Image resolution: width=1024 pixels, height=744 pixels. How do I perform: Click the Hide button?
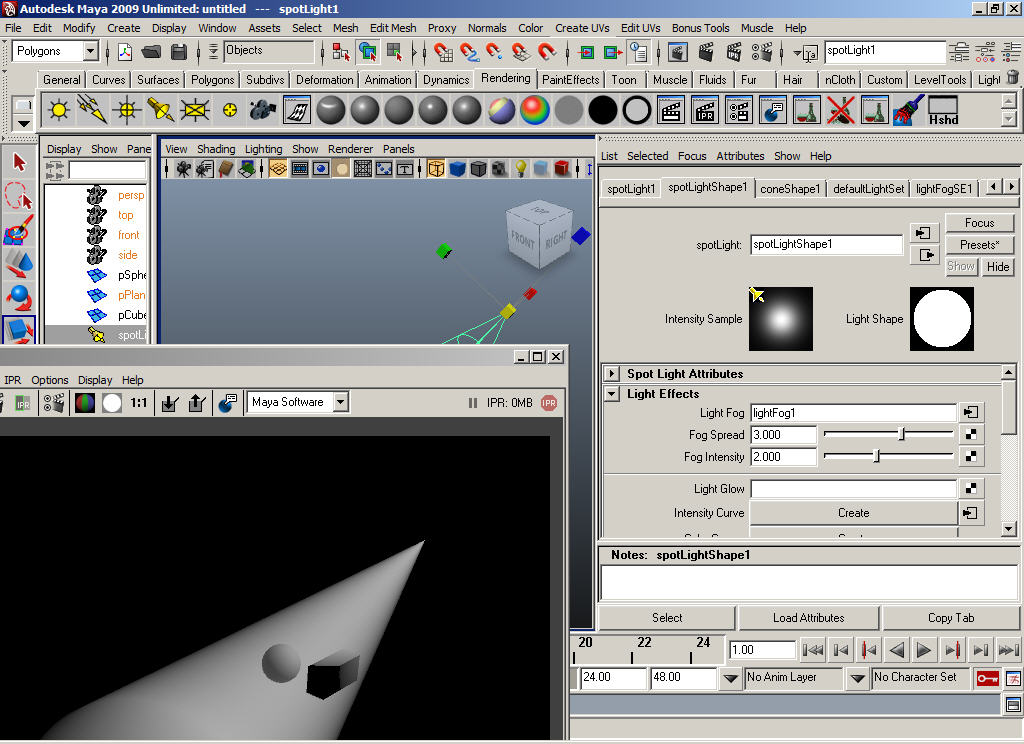click(x=998, y=267)
